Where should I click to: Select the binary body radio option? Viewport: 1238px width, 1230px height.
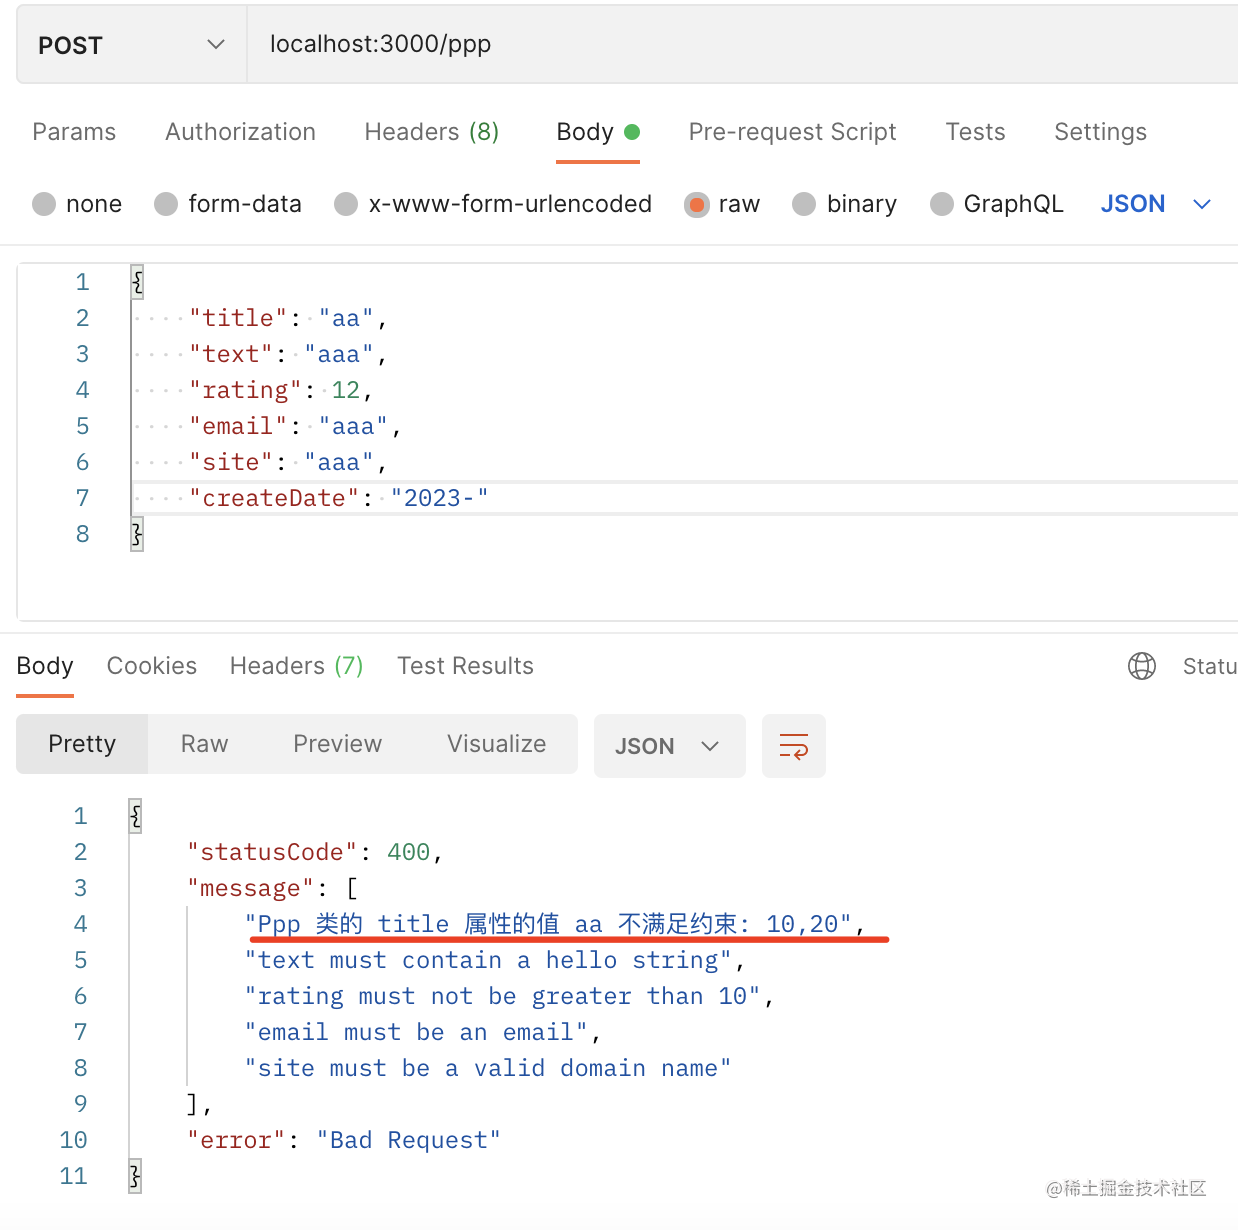(x=804, y=204)
